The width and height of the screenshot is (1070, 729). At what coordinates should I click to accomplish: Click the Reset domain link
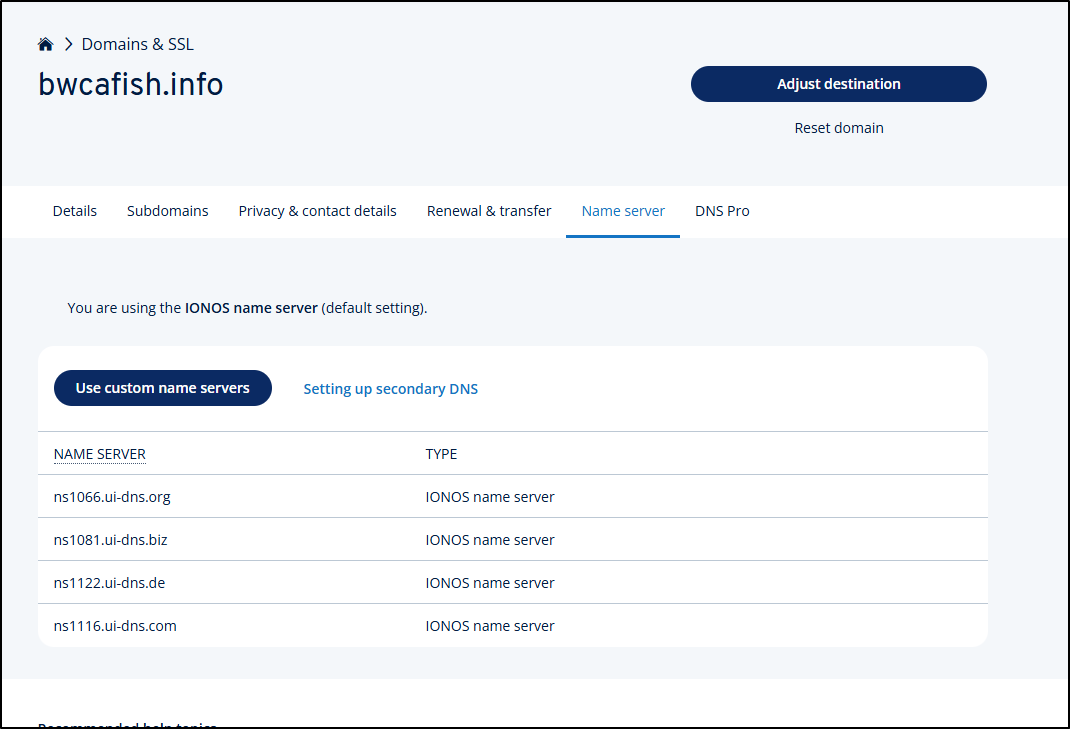[838, 128]
